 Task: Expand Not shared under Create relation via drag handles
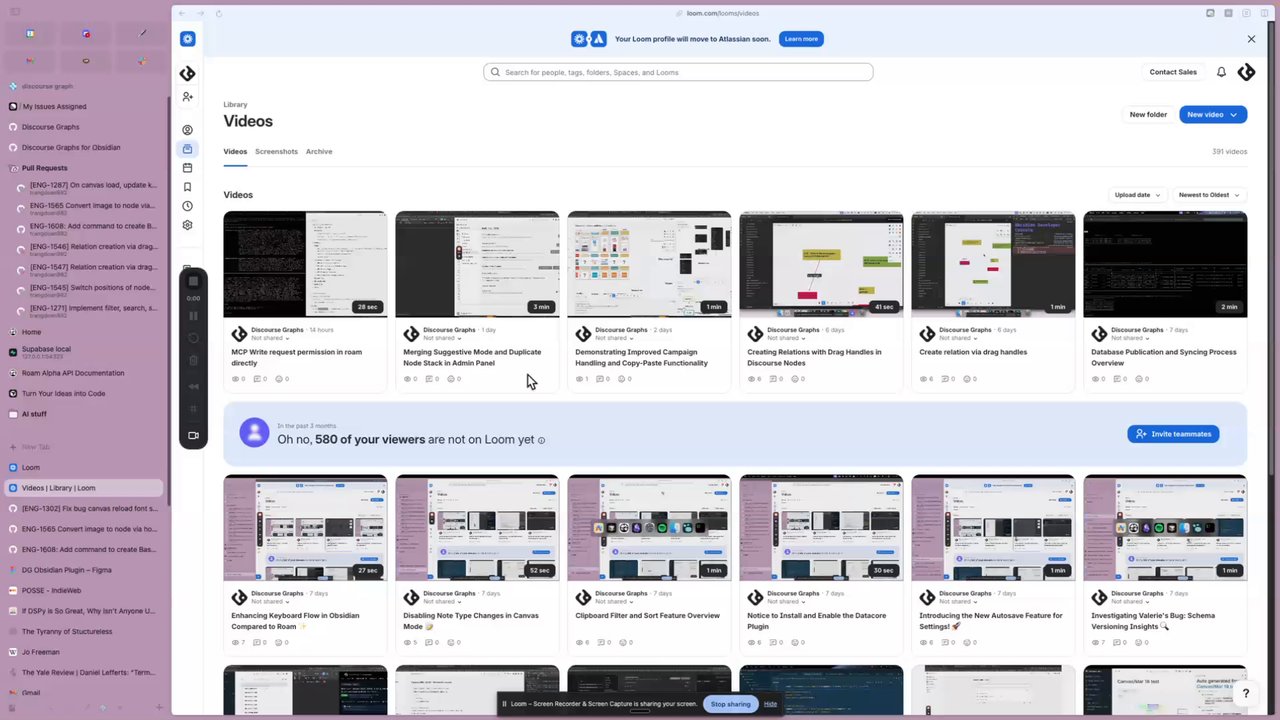coord(957,338)
